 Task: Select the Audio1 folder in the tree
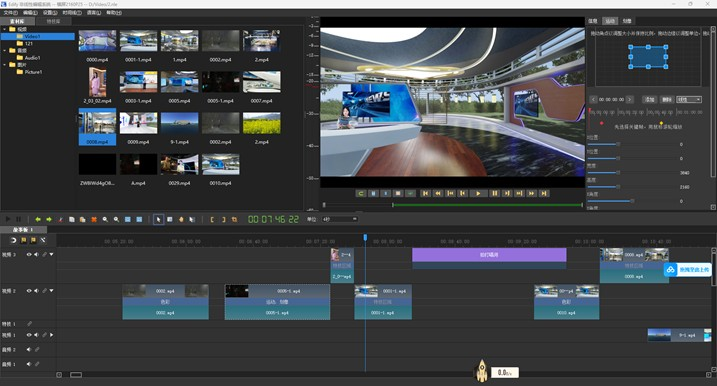(32, 58)
